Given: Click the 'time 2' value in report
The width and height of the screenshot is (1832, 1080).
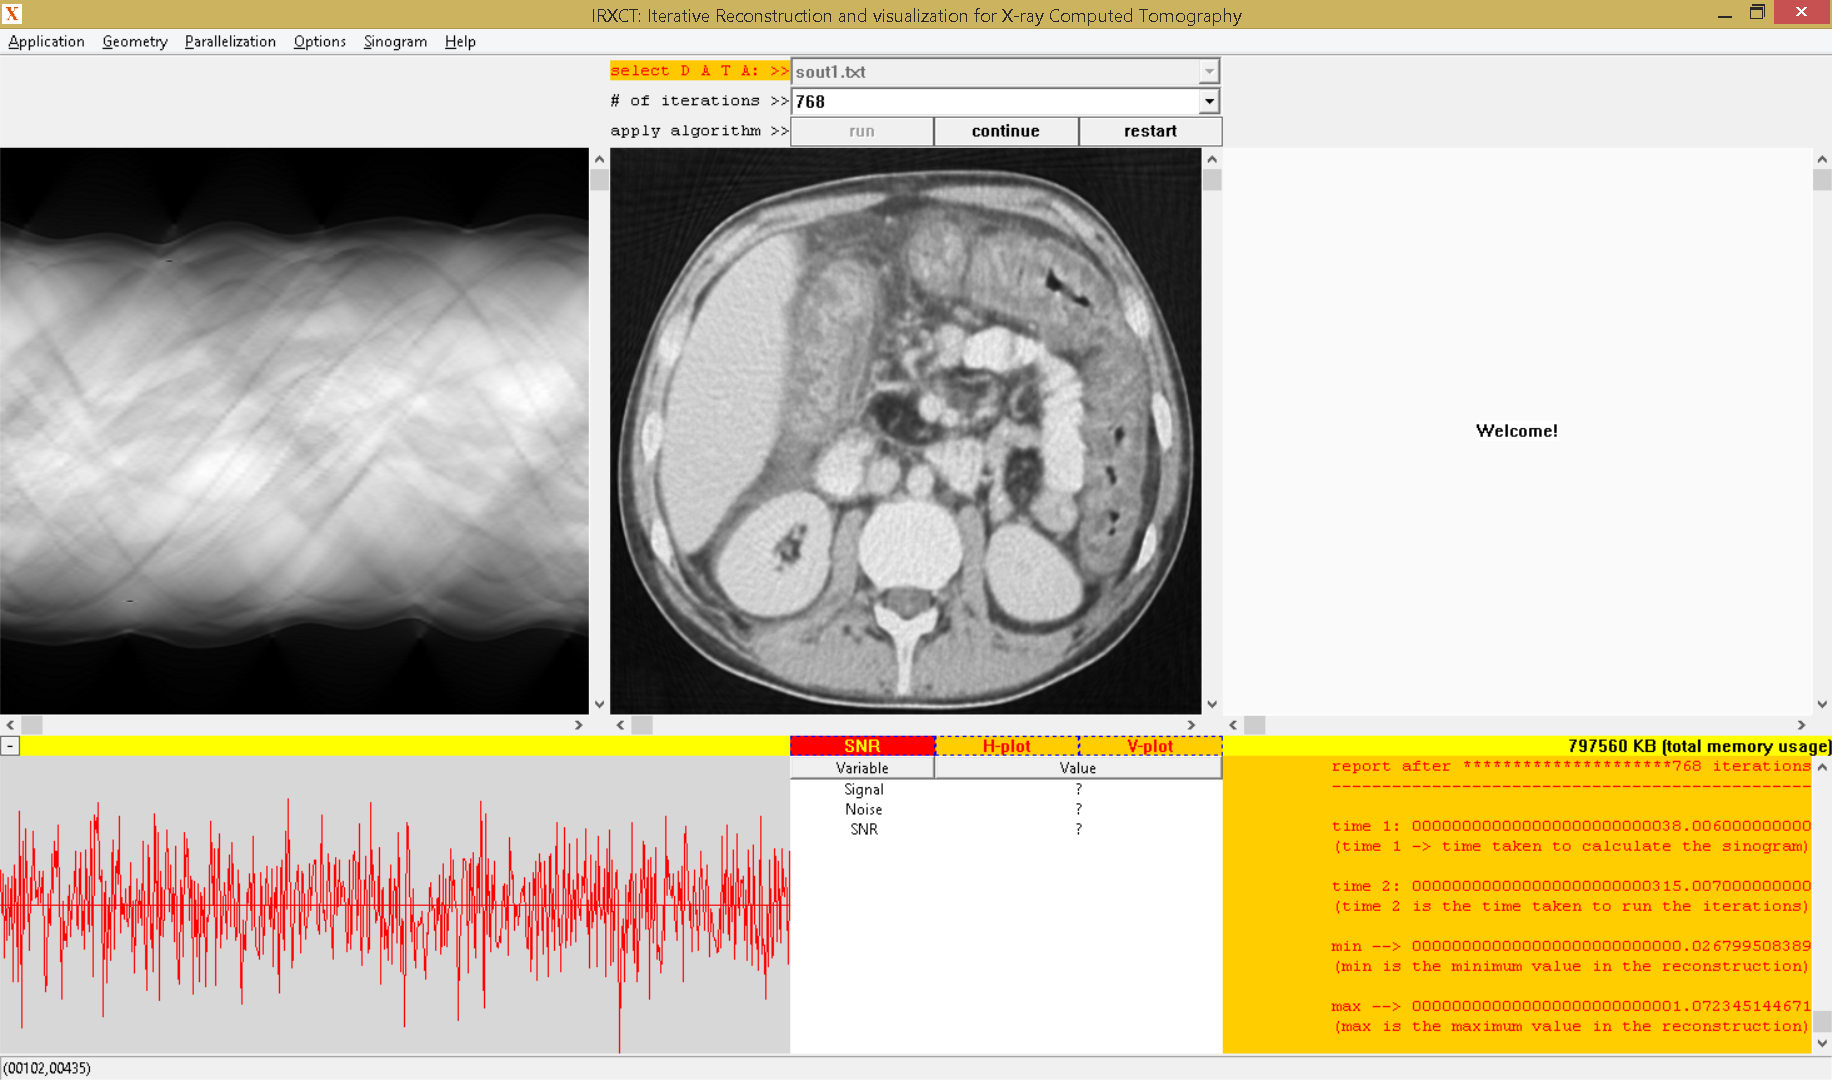Looking at the screenshot, I should tap(1611, 886).
